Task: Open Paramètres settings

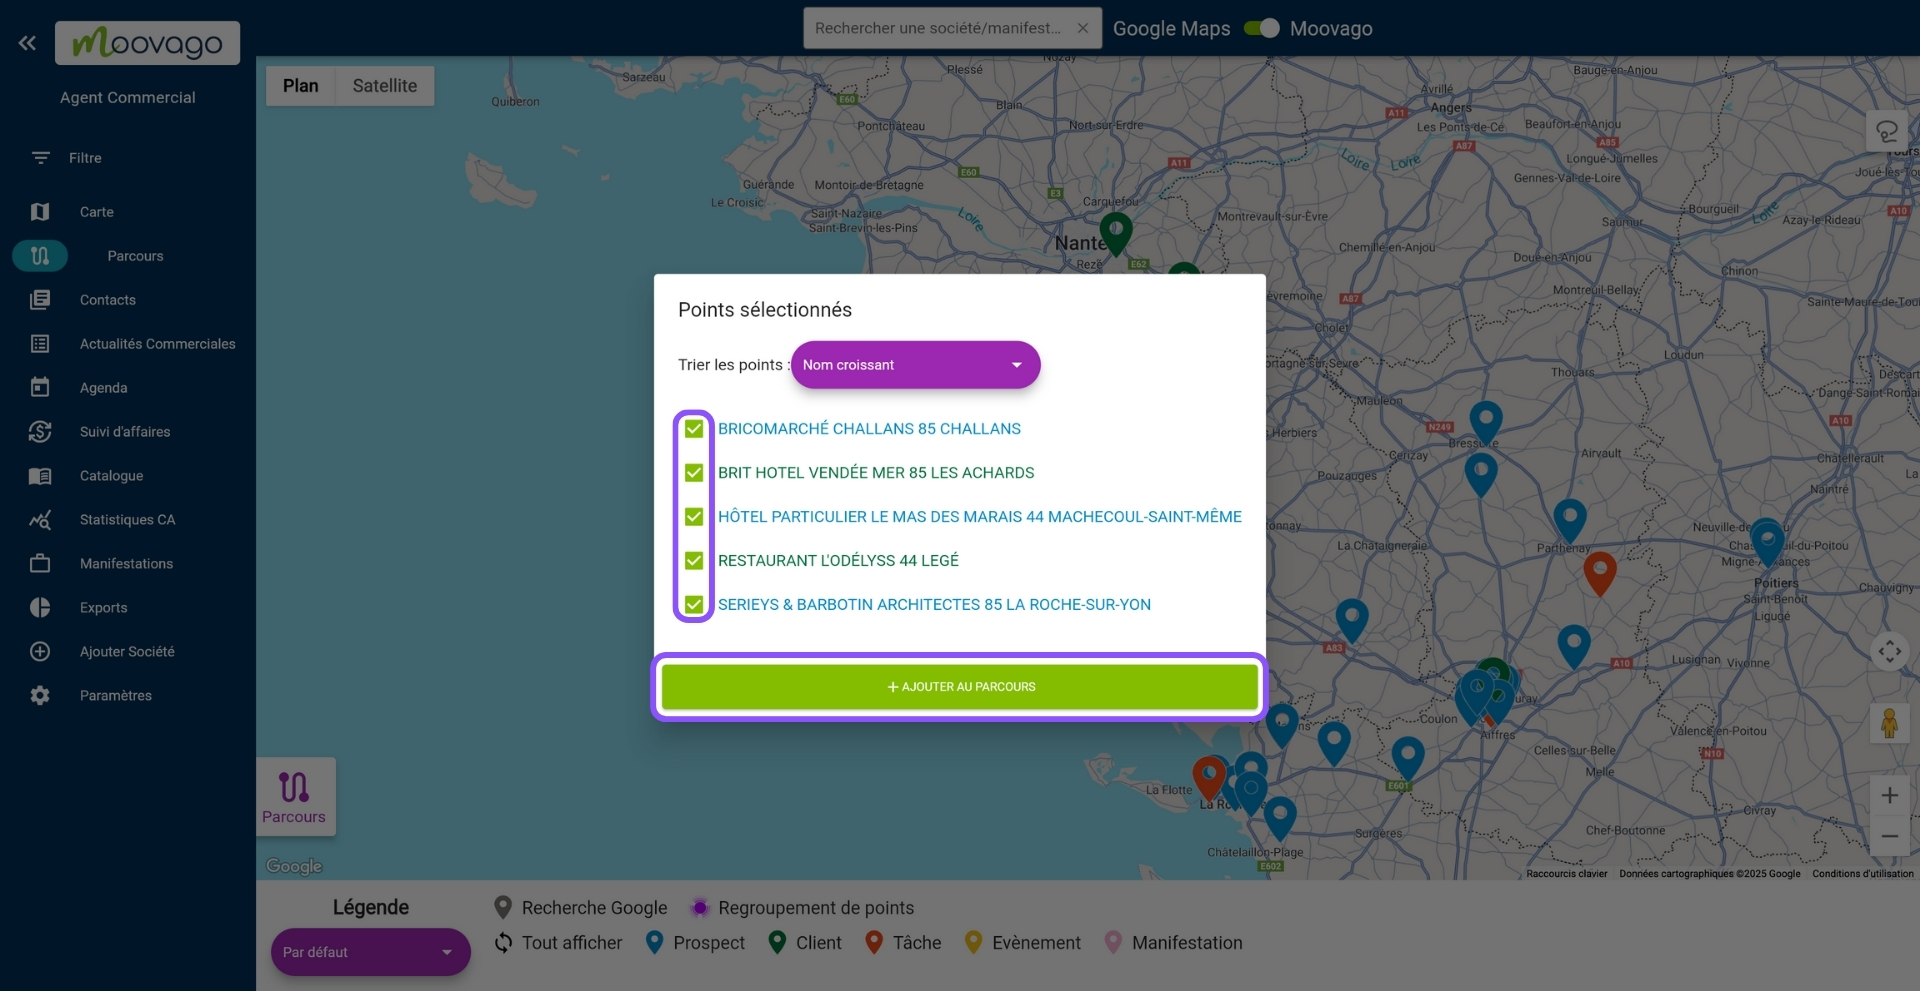Action: pos(116,695)
